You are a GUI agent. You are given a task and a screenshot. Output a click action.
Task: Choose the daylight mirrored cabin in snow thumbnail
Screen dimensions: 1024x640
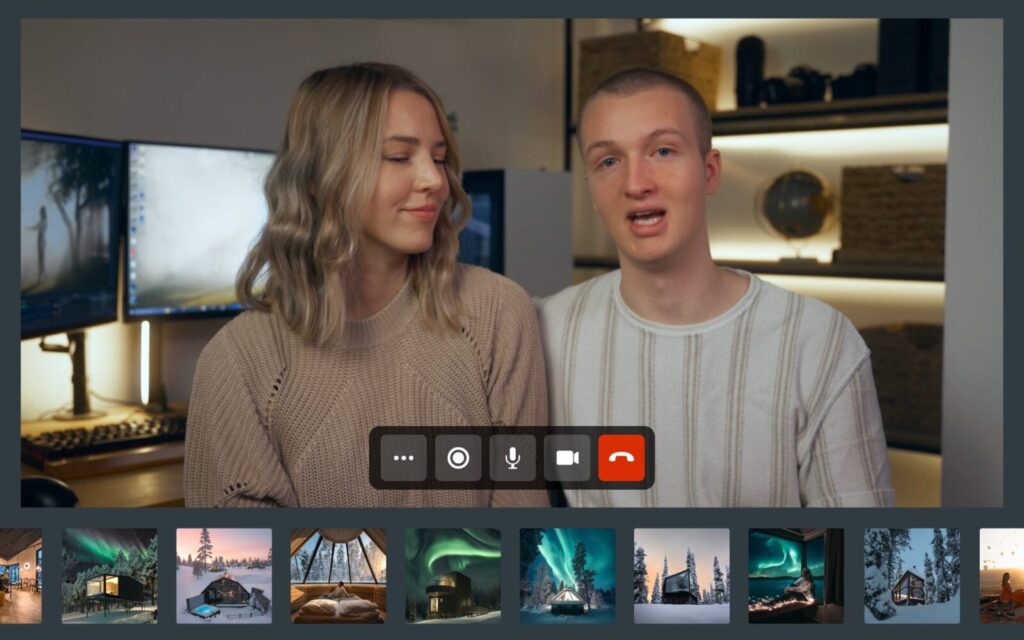(x=681, y=576)
